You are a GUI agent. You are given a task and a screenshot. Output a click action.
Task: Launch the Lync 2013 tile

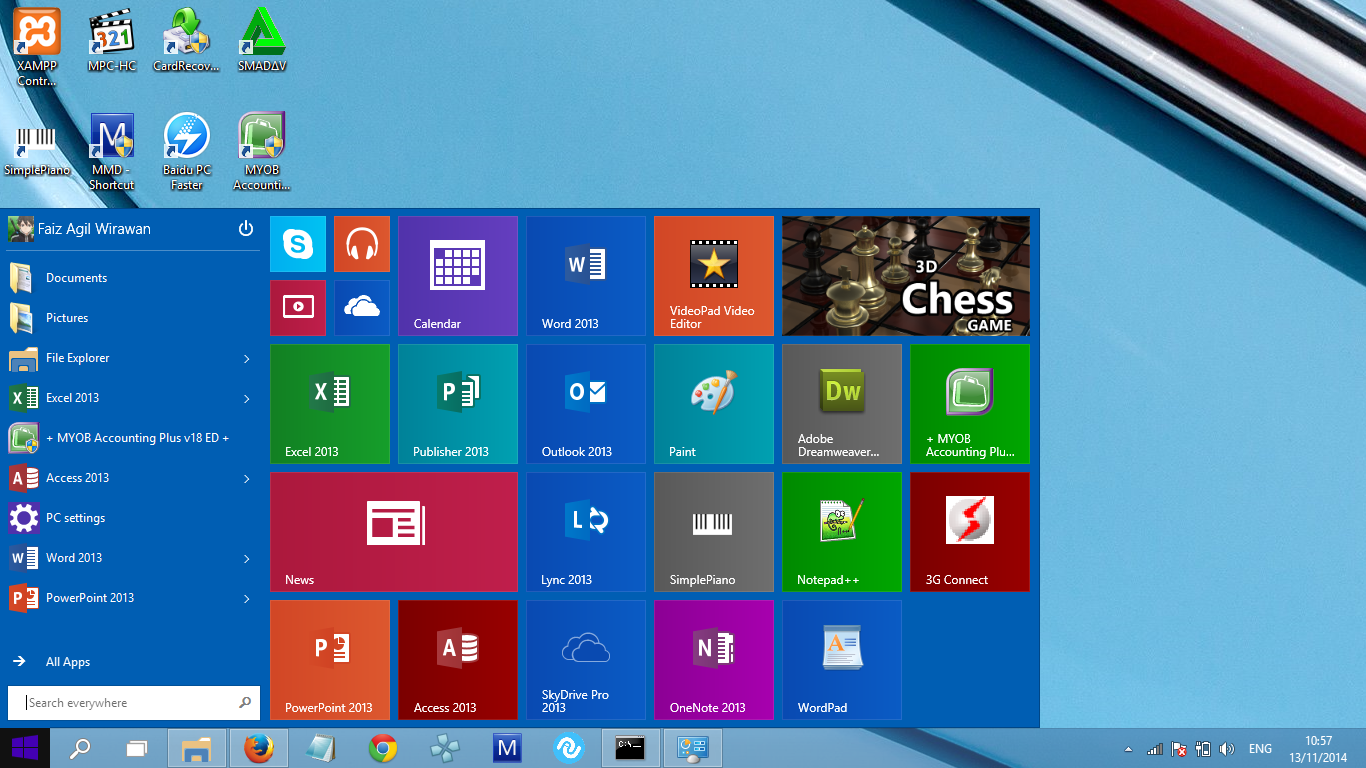586,532
